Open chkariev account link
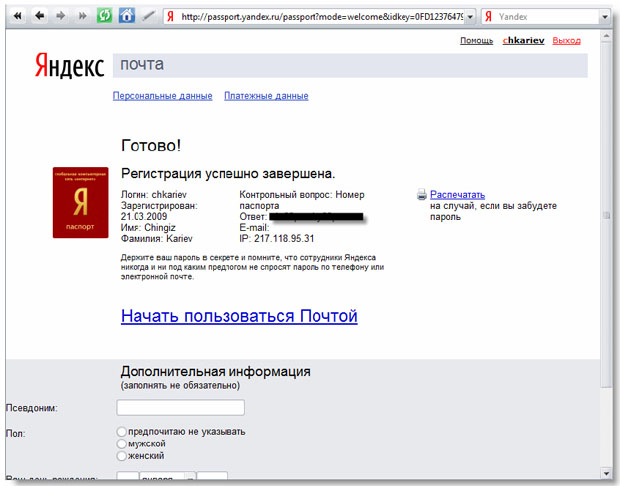The height and width of the screenshot is (486, 620). [523, 40]
